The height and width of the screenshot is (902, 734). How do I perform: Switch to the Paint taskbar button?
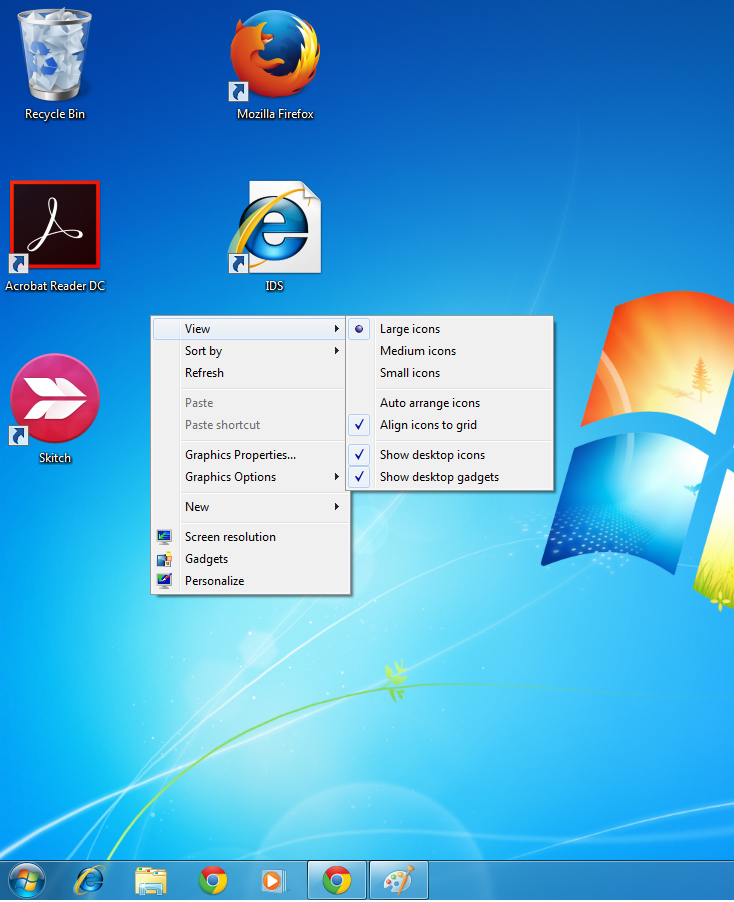click(399, 880)
